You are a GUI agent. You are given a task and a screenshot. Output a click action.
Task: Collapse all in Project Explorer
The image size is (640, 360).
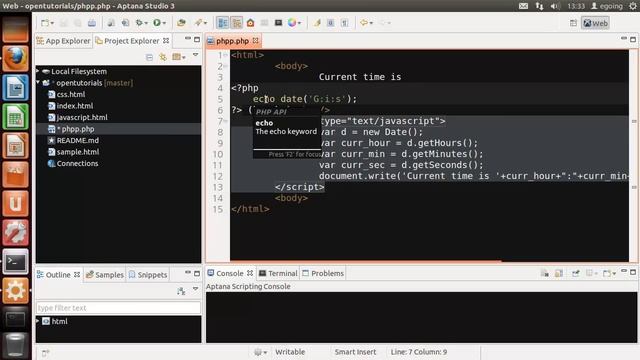149,57
